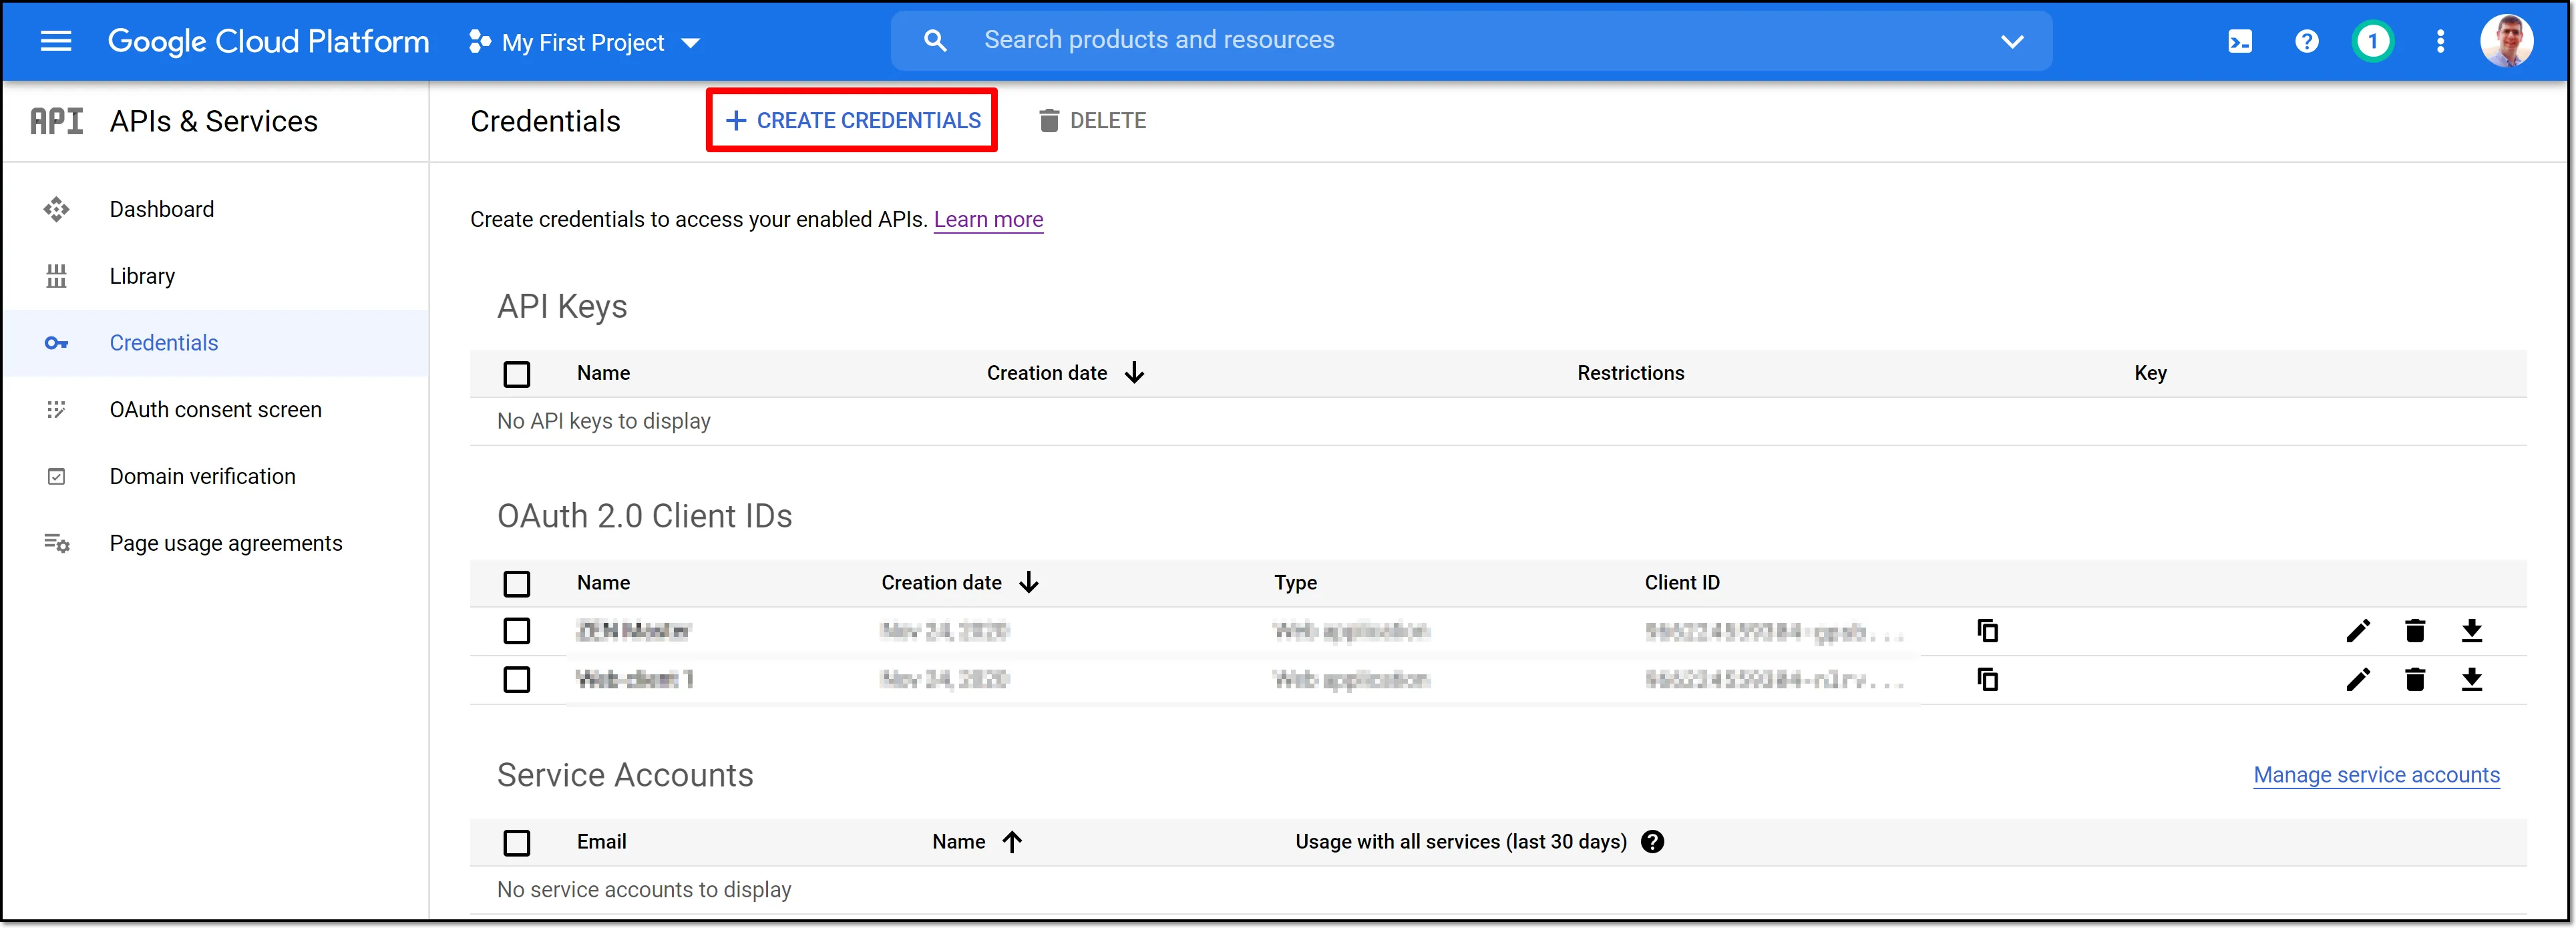2576x928 pixels.
Task: Open the hamburger navigation menu
Action: (56, 41)
